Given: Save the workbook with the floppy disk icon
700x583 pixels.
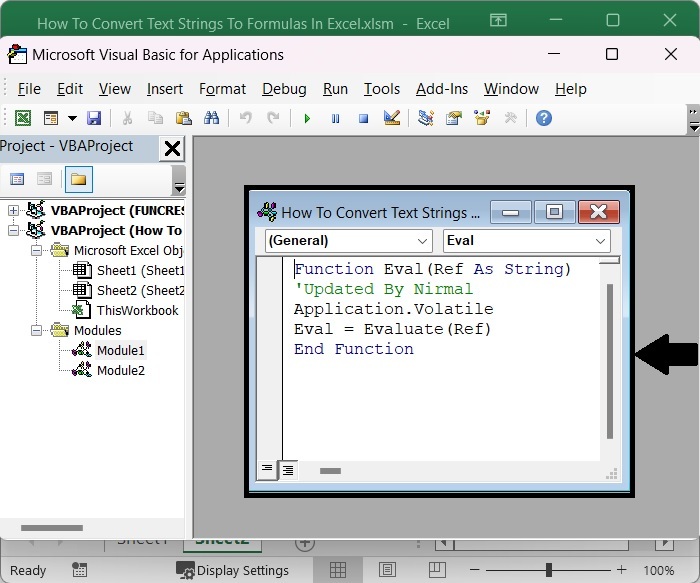Looking at the screenshot, I should (94, 118).
